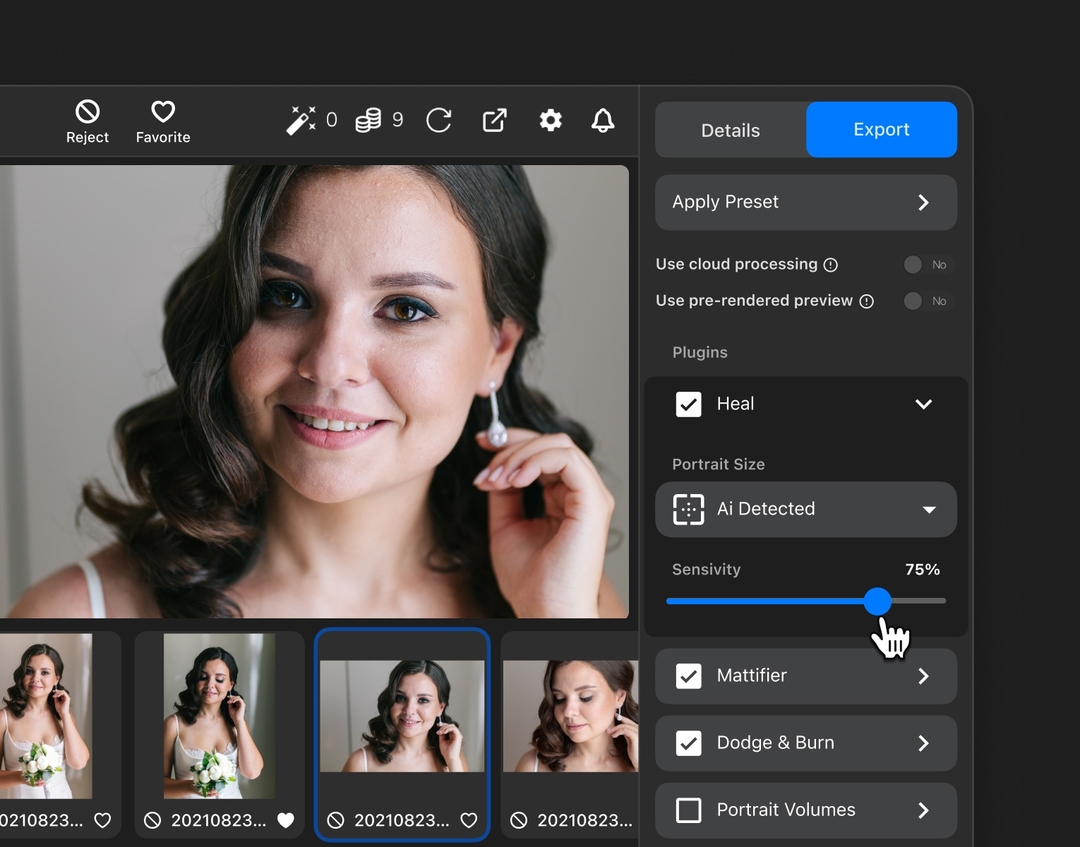Click the magic wand retouch icon
This screenshot has height=847, width=1080.
[301, 121]
